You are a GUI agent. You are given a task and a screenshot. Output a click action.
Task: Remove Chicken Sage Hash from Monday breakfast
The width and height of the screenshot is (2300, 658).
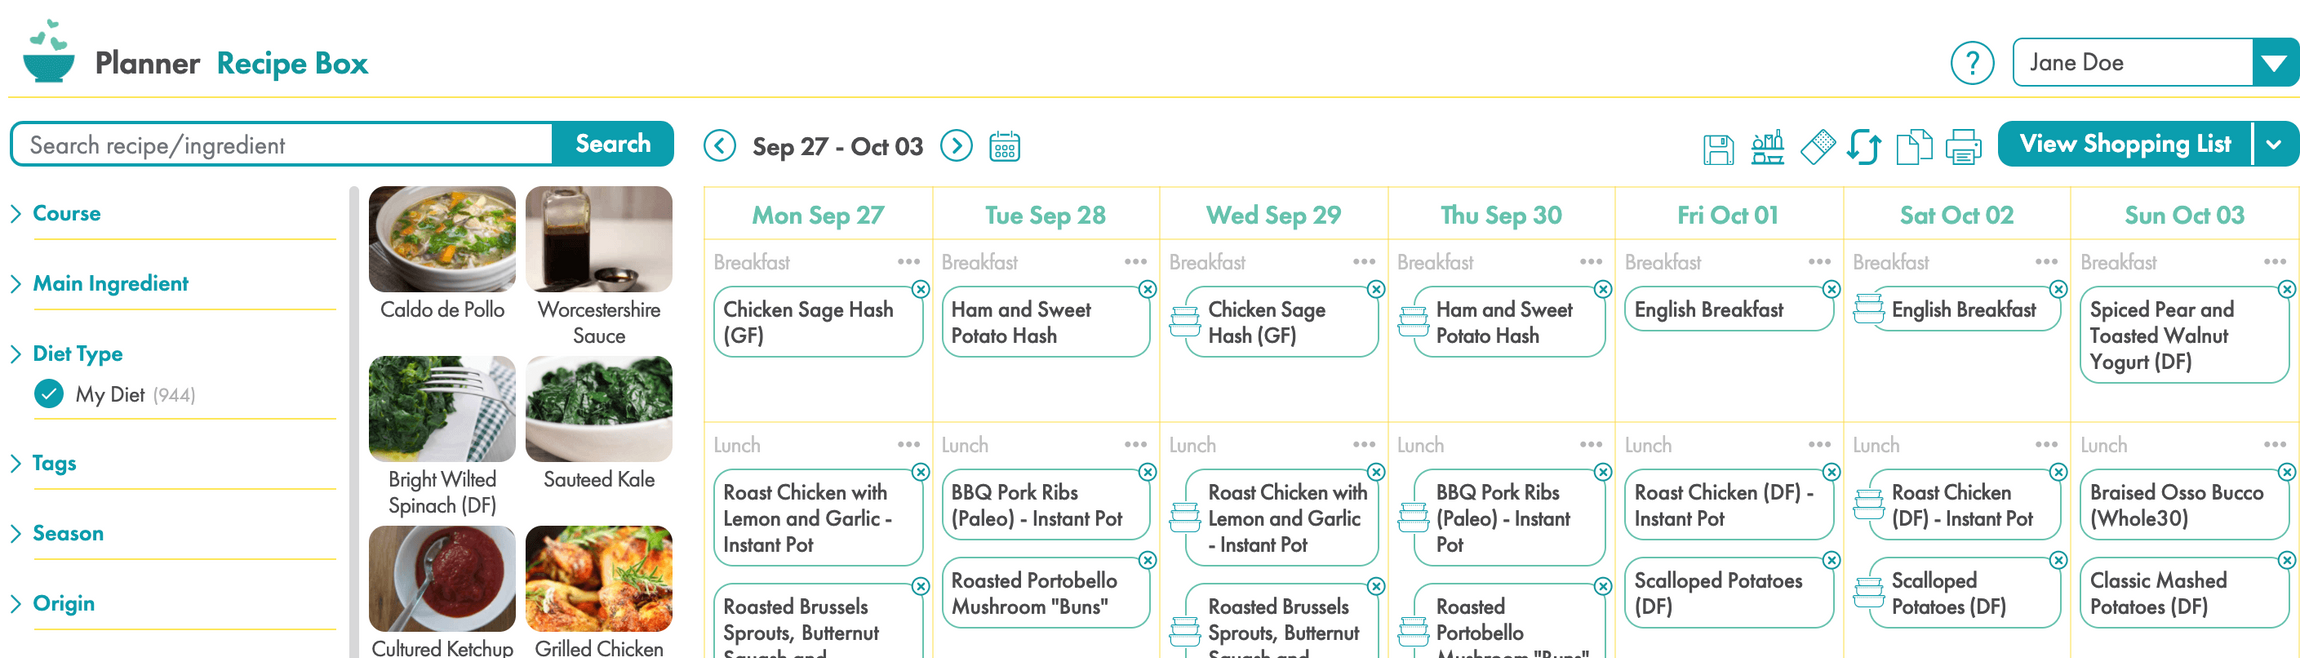pyautogui.click(x=921, y=289)
